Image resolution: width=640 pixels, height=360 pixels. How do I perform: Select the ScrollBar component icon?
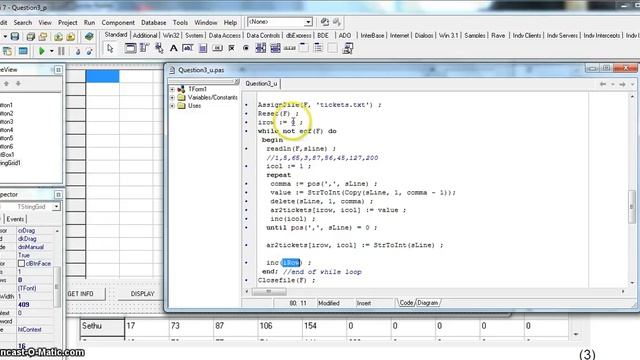(289, 49)
